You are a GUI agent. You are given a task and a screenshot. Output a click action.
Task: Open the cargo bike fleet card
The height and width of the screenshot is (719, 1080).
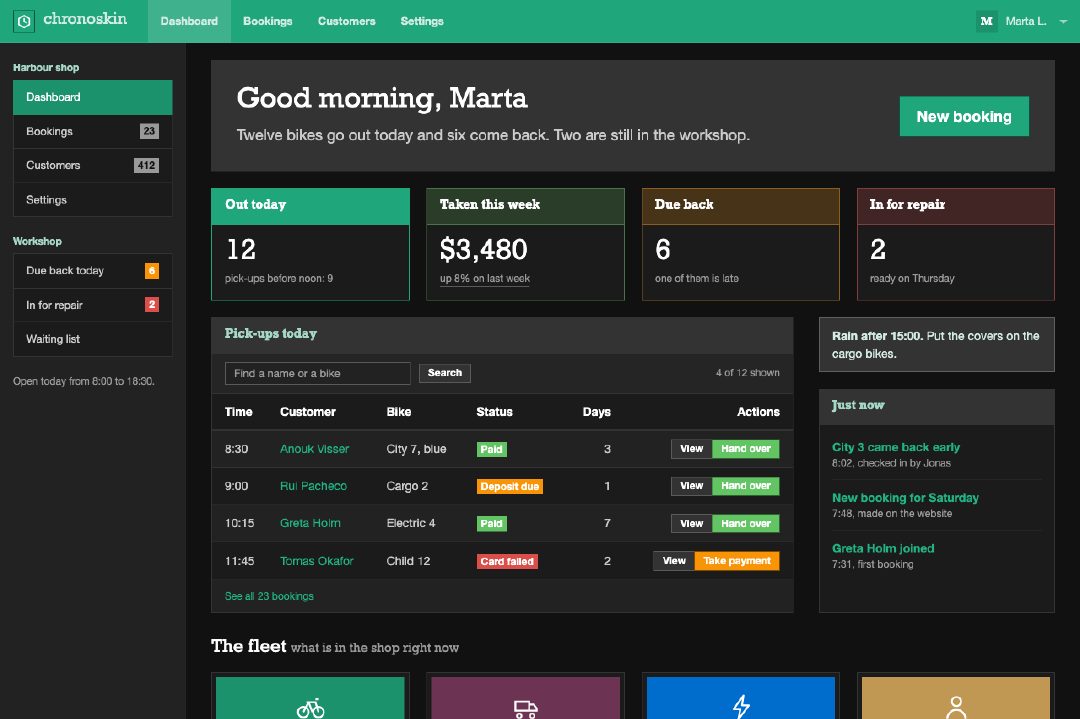526,697
